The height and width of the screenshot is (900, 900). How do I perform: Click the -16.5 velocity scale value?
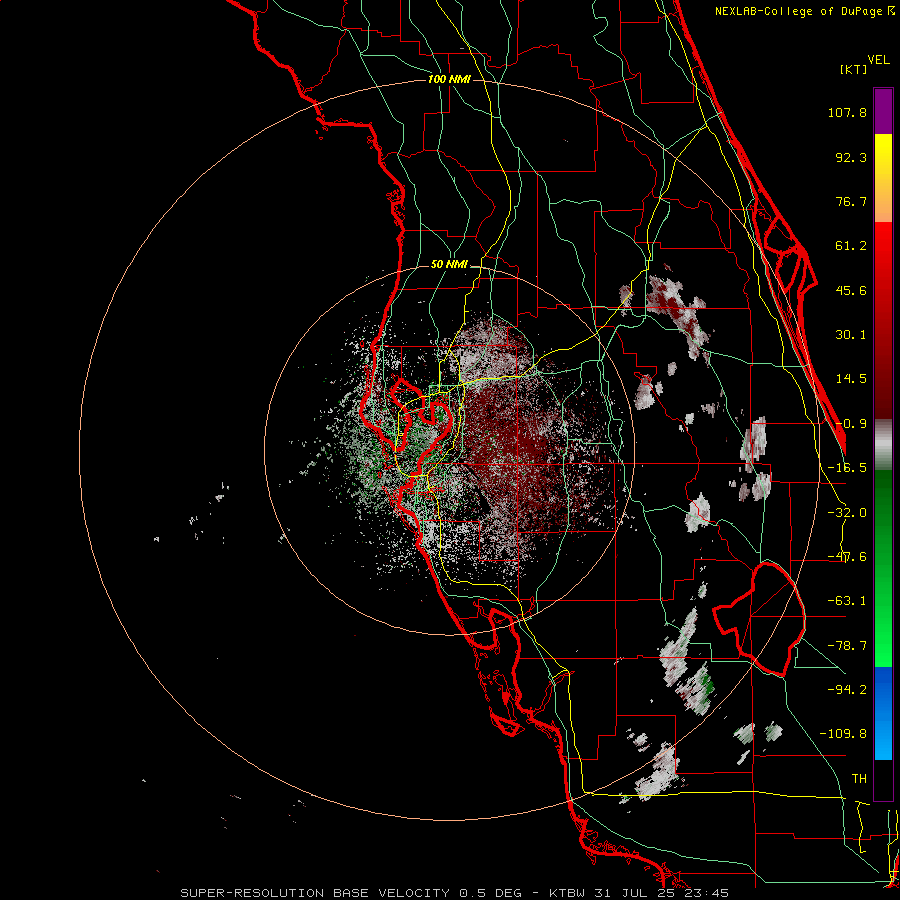[847, 468]
